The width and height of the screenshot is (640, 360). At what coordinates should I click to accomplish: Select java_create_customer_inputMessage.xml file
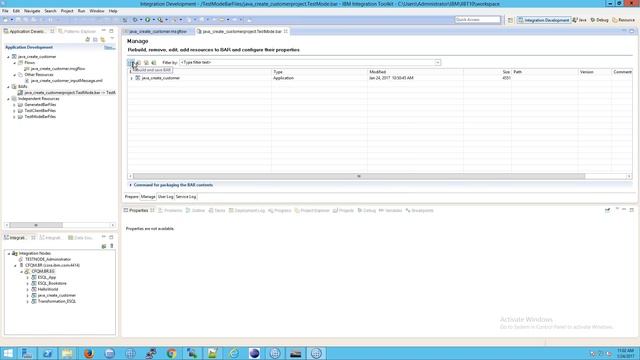pos(66,81)
